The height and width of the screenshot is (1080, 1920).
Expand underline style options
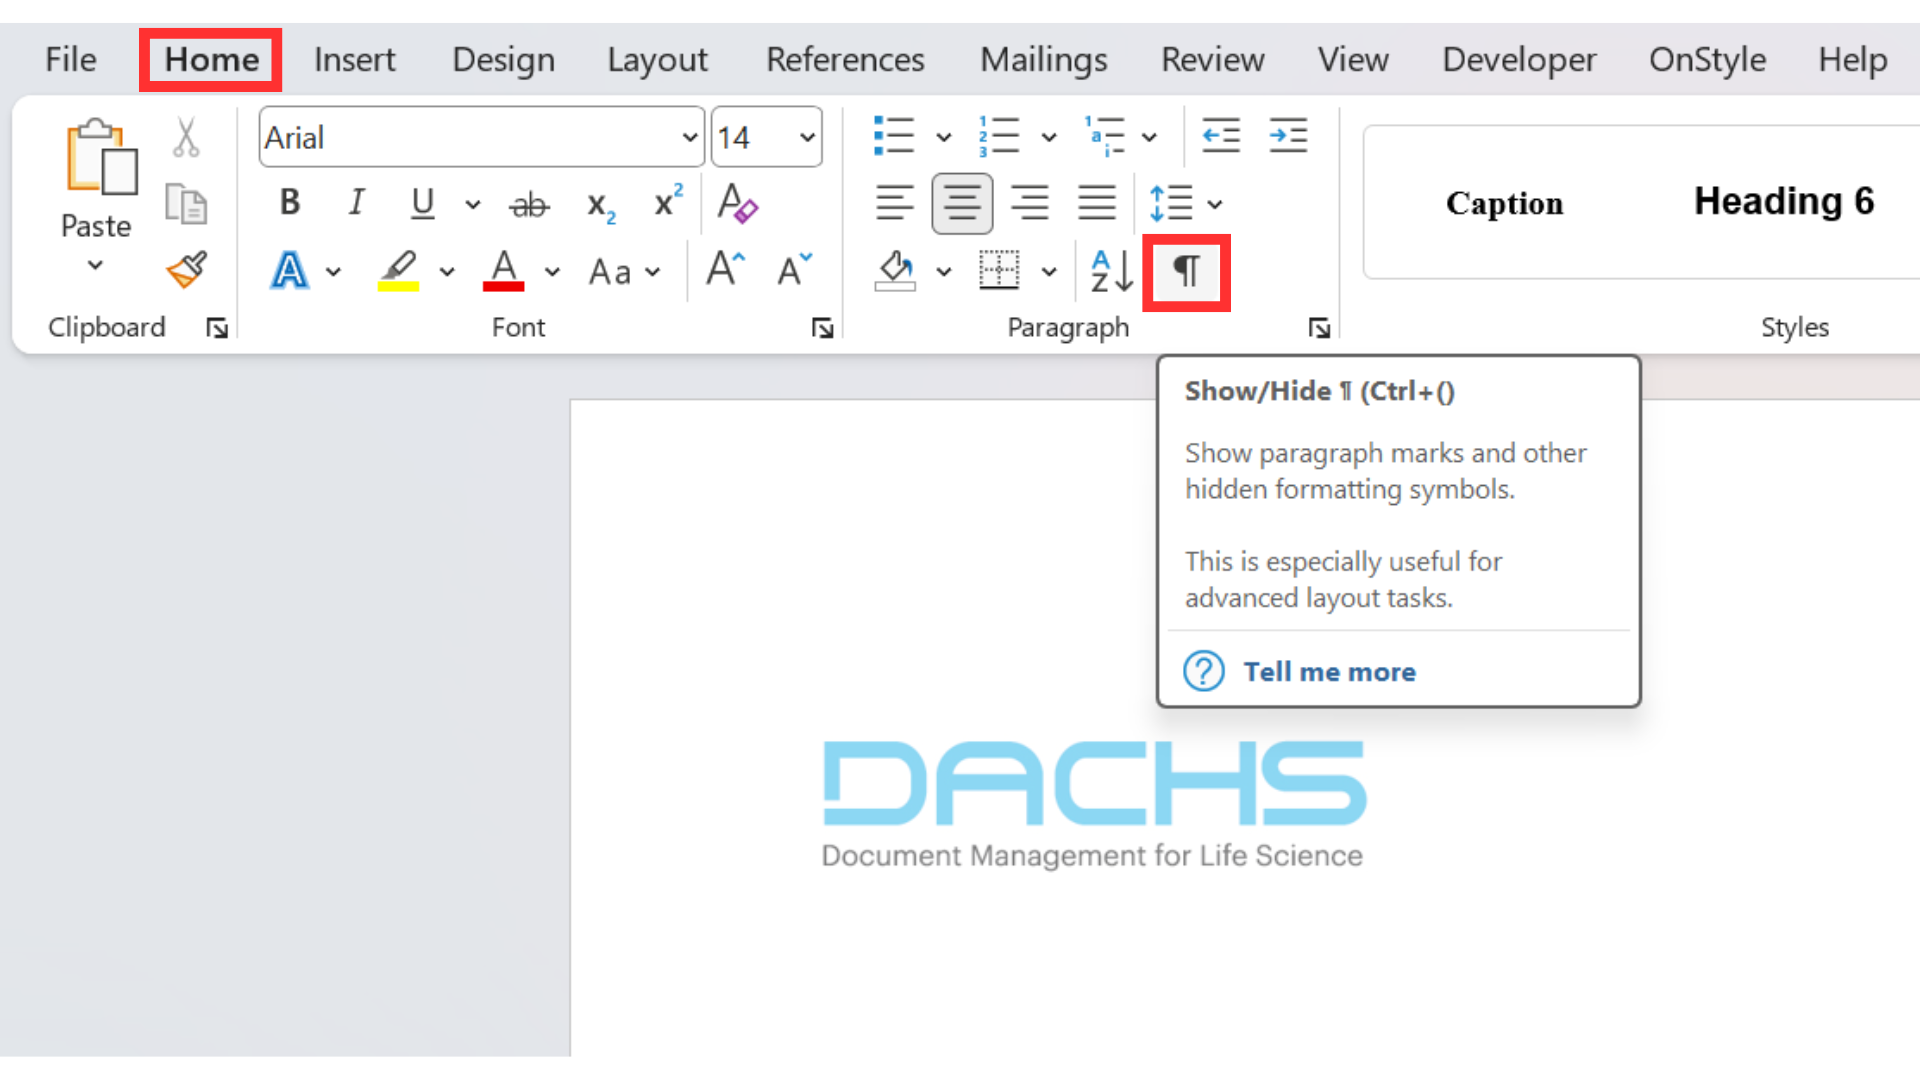473,205
